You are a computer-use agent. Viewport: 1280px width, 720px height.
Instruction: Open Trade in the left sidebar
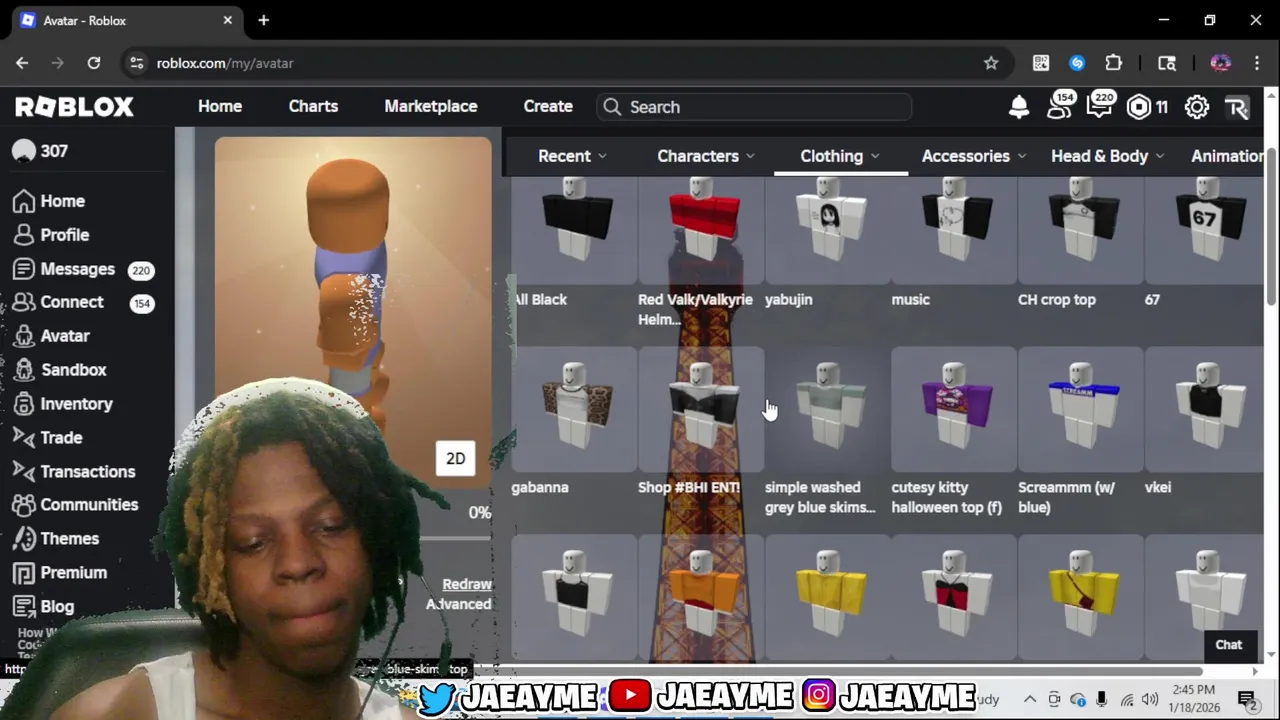[48, 438]
